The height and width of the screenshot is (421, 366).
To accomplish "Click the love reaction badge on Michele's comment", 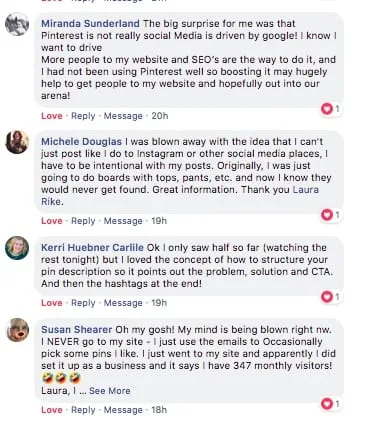I will pos(331,215).
